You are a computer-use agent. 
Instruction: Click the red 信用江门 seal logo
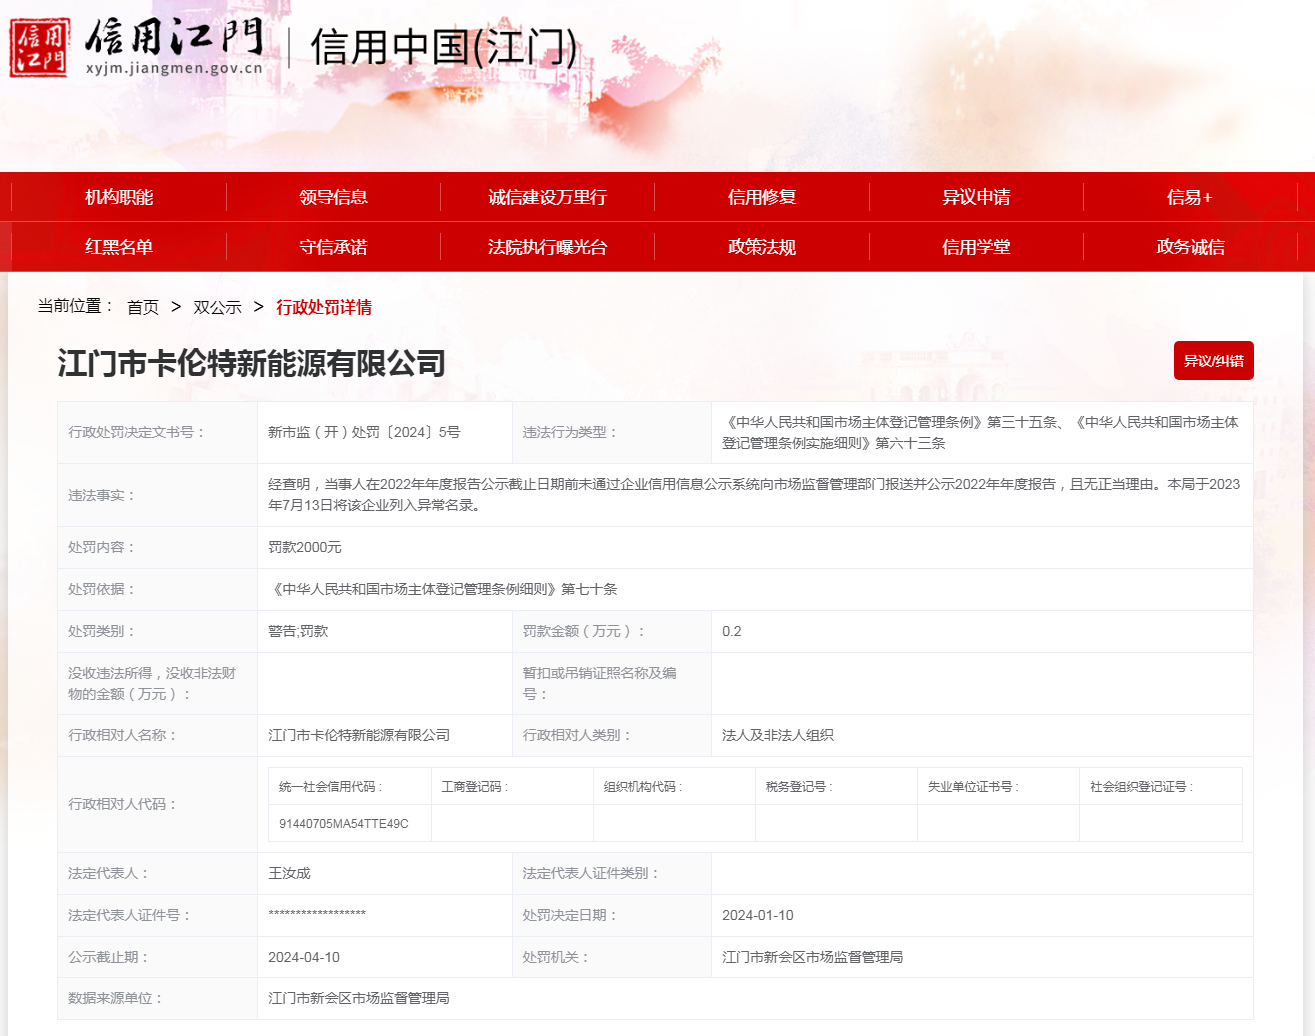[x=40, y=47]
